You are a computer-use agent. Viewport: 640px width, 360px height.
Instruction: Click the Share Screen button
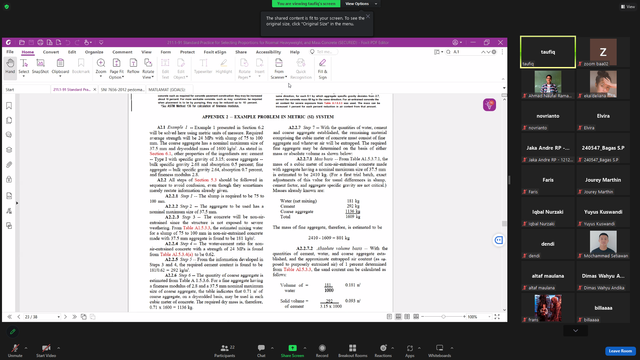coord(292,350)
